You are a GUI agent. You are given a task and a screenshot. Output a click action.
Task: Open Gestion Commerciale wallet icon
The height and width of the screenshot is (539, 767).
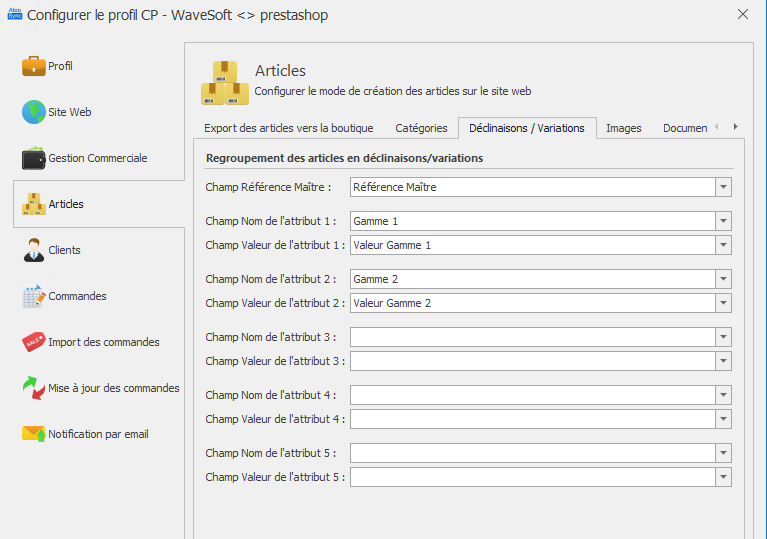tap(34, 158)
